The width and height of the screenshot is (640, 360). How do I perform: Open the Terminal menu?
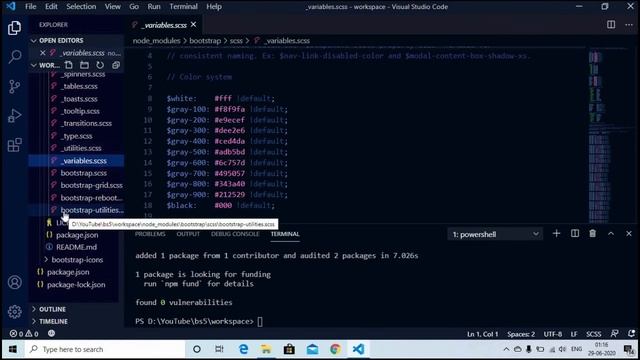[183, 7]
